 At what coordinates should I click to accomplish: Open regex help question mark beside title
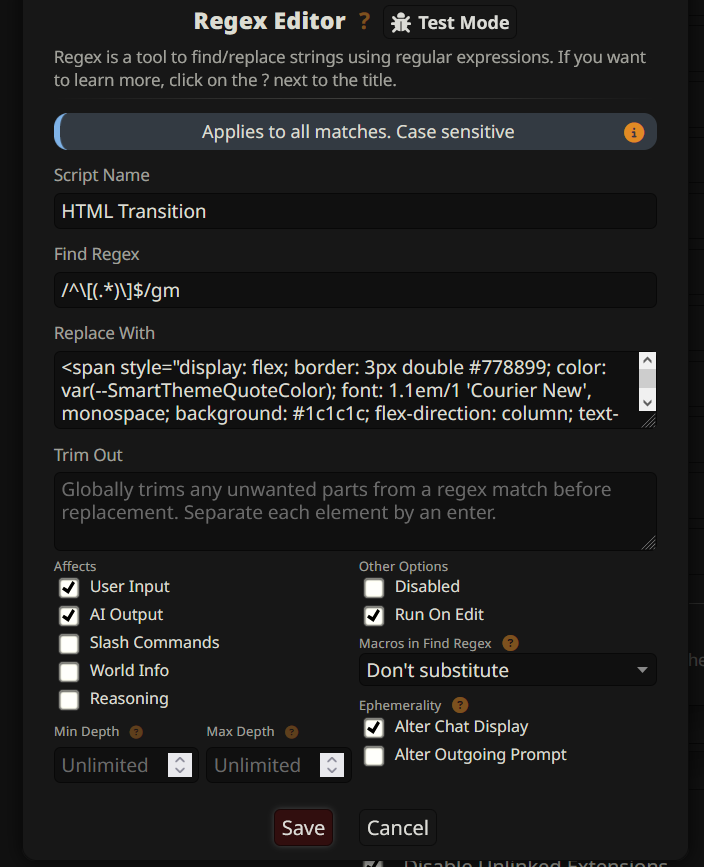[x=364, y=22]
